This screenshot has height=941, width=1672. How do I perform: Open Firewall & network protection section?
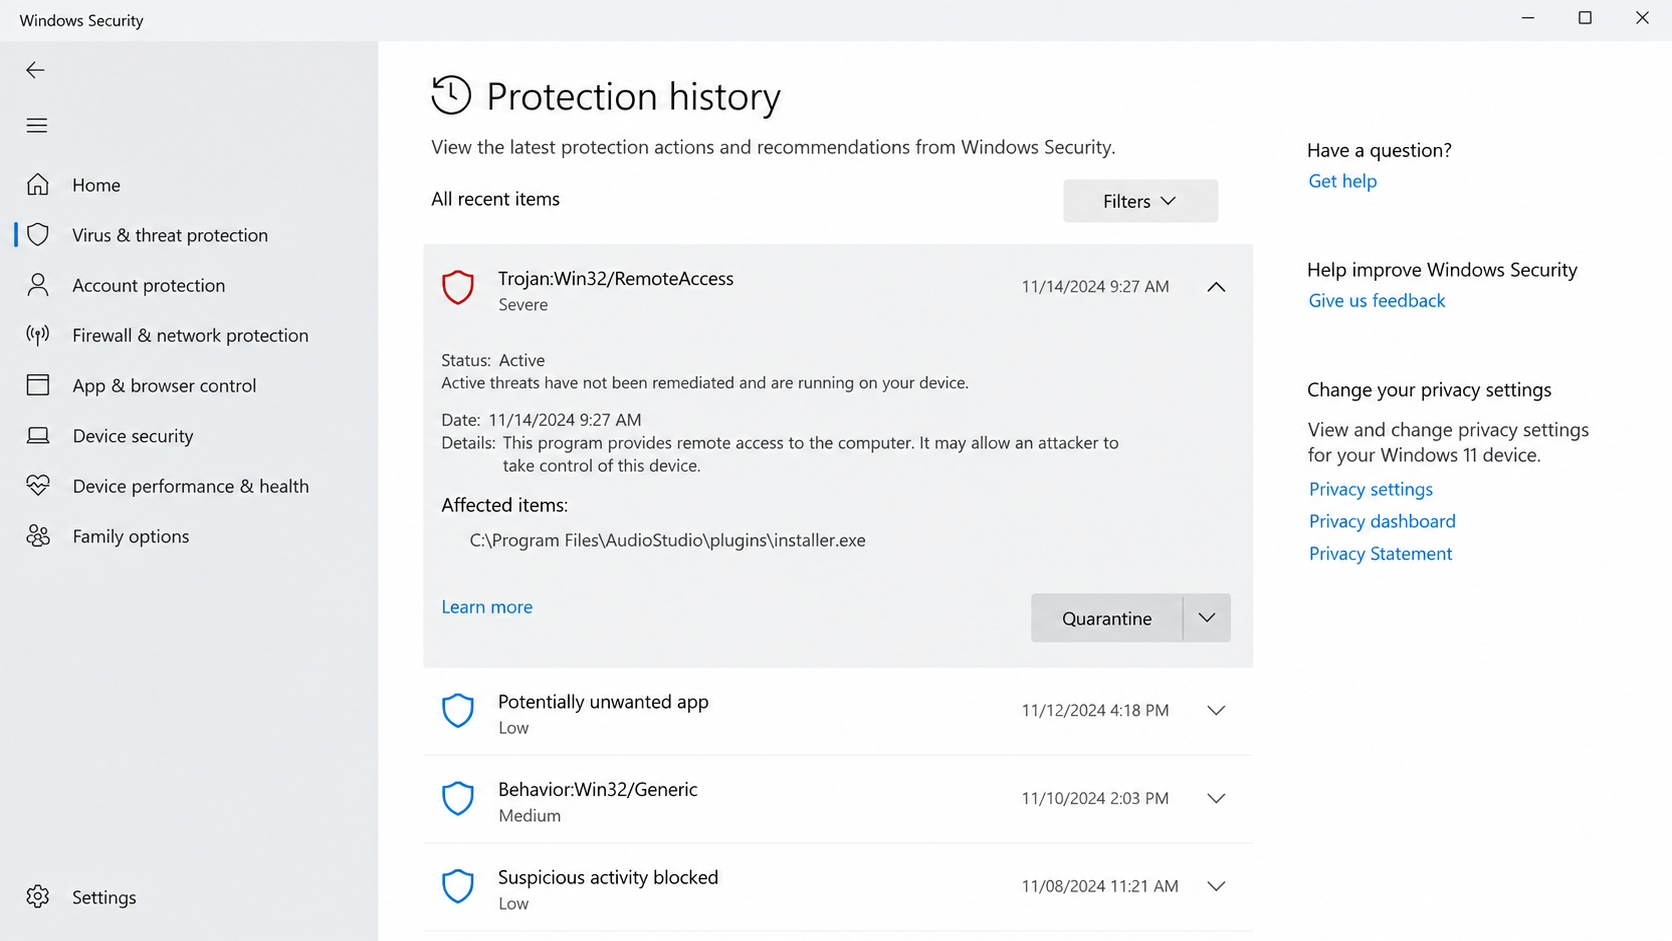point(190,335)
